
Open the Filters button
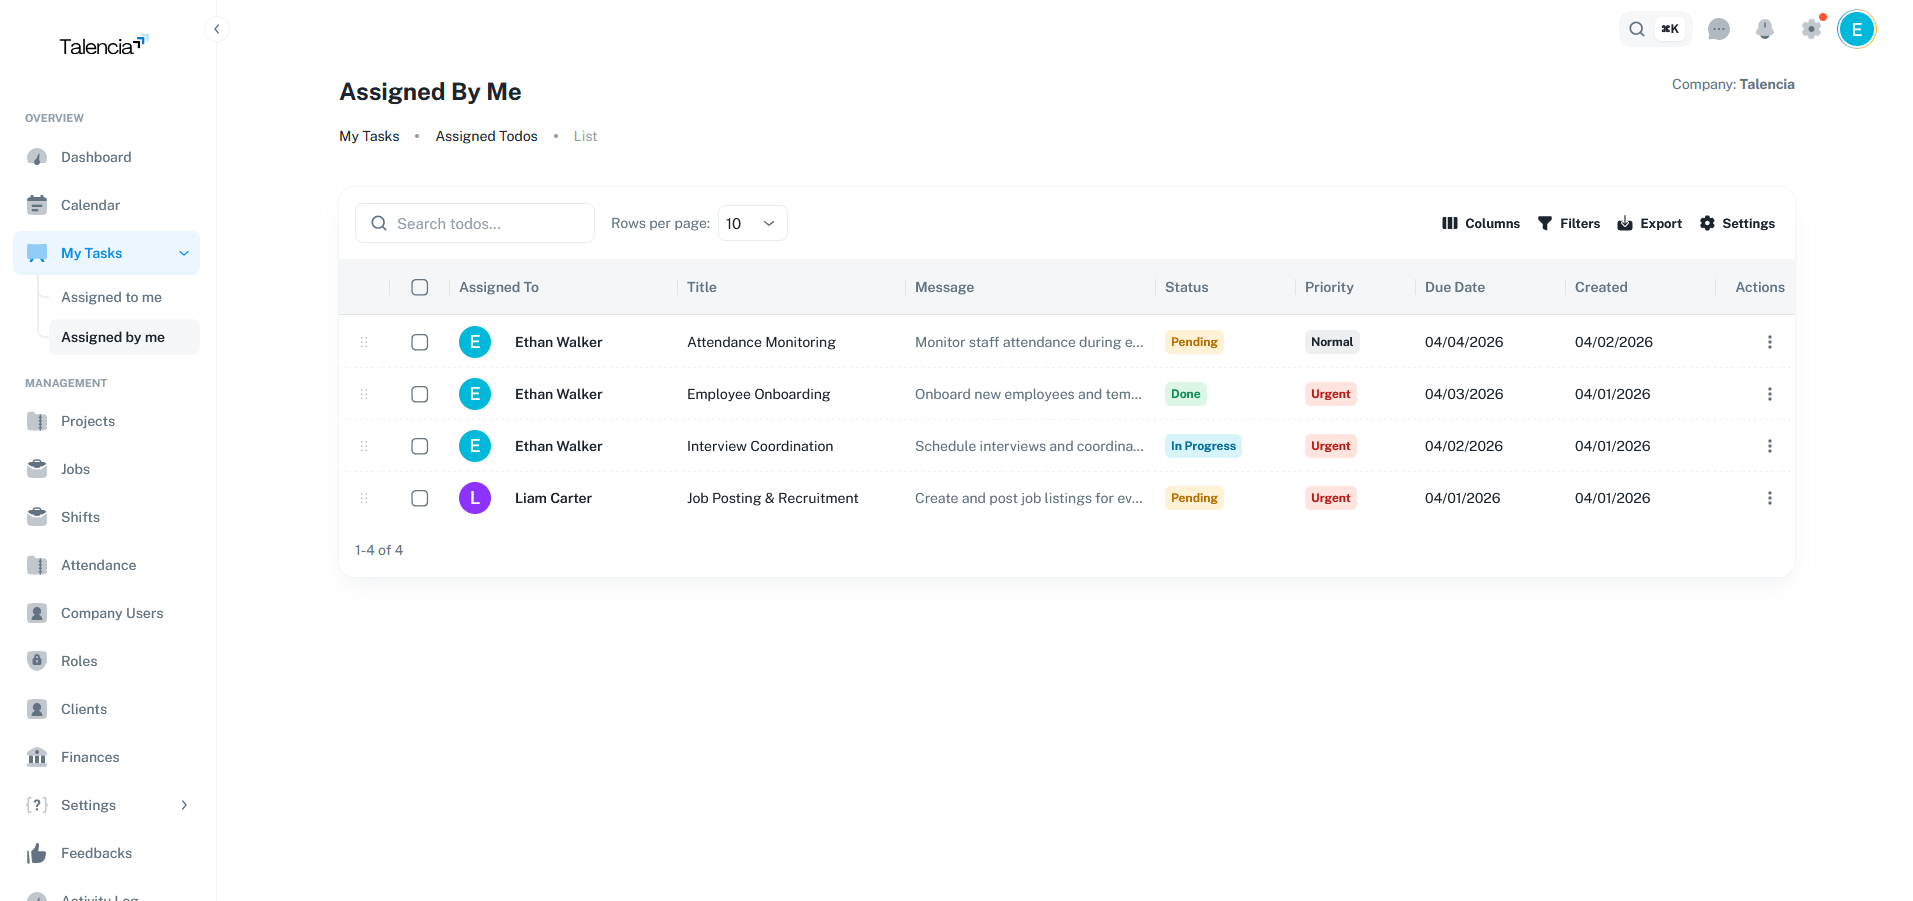point(1568,223)
